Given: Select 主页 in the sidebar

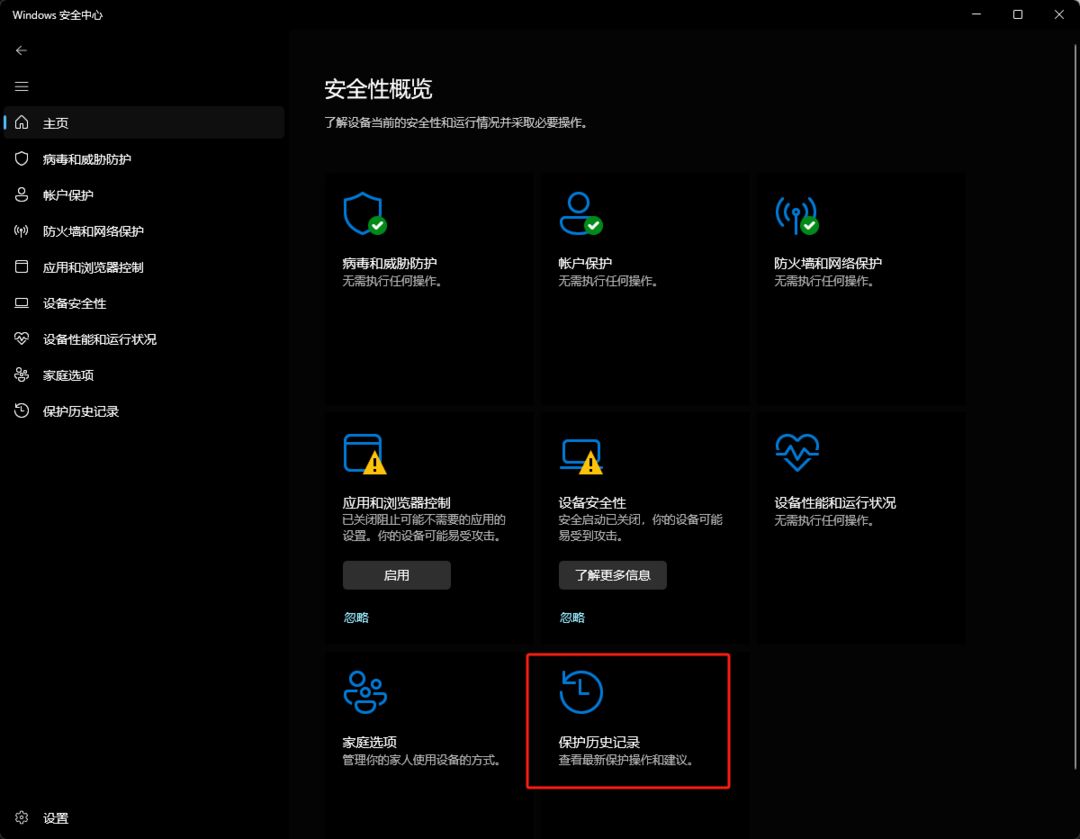Looking at the screenshot, I should [144, 123].
